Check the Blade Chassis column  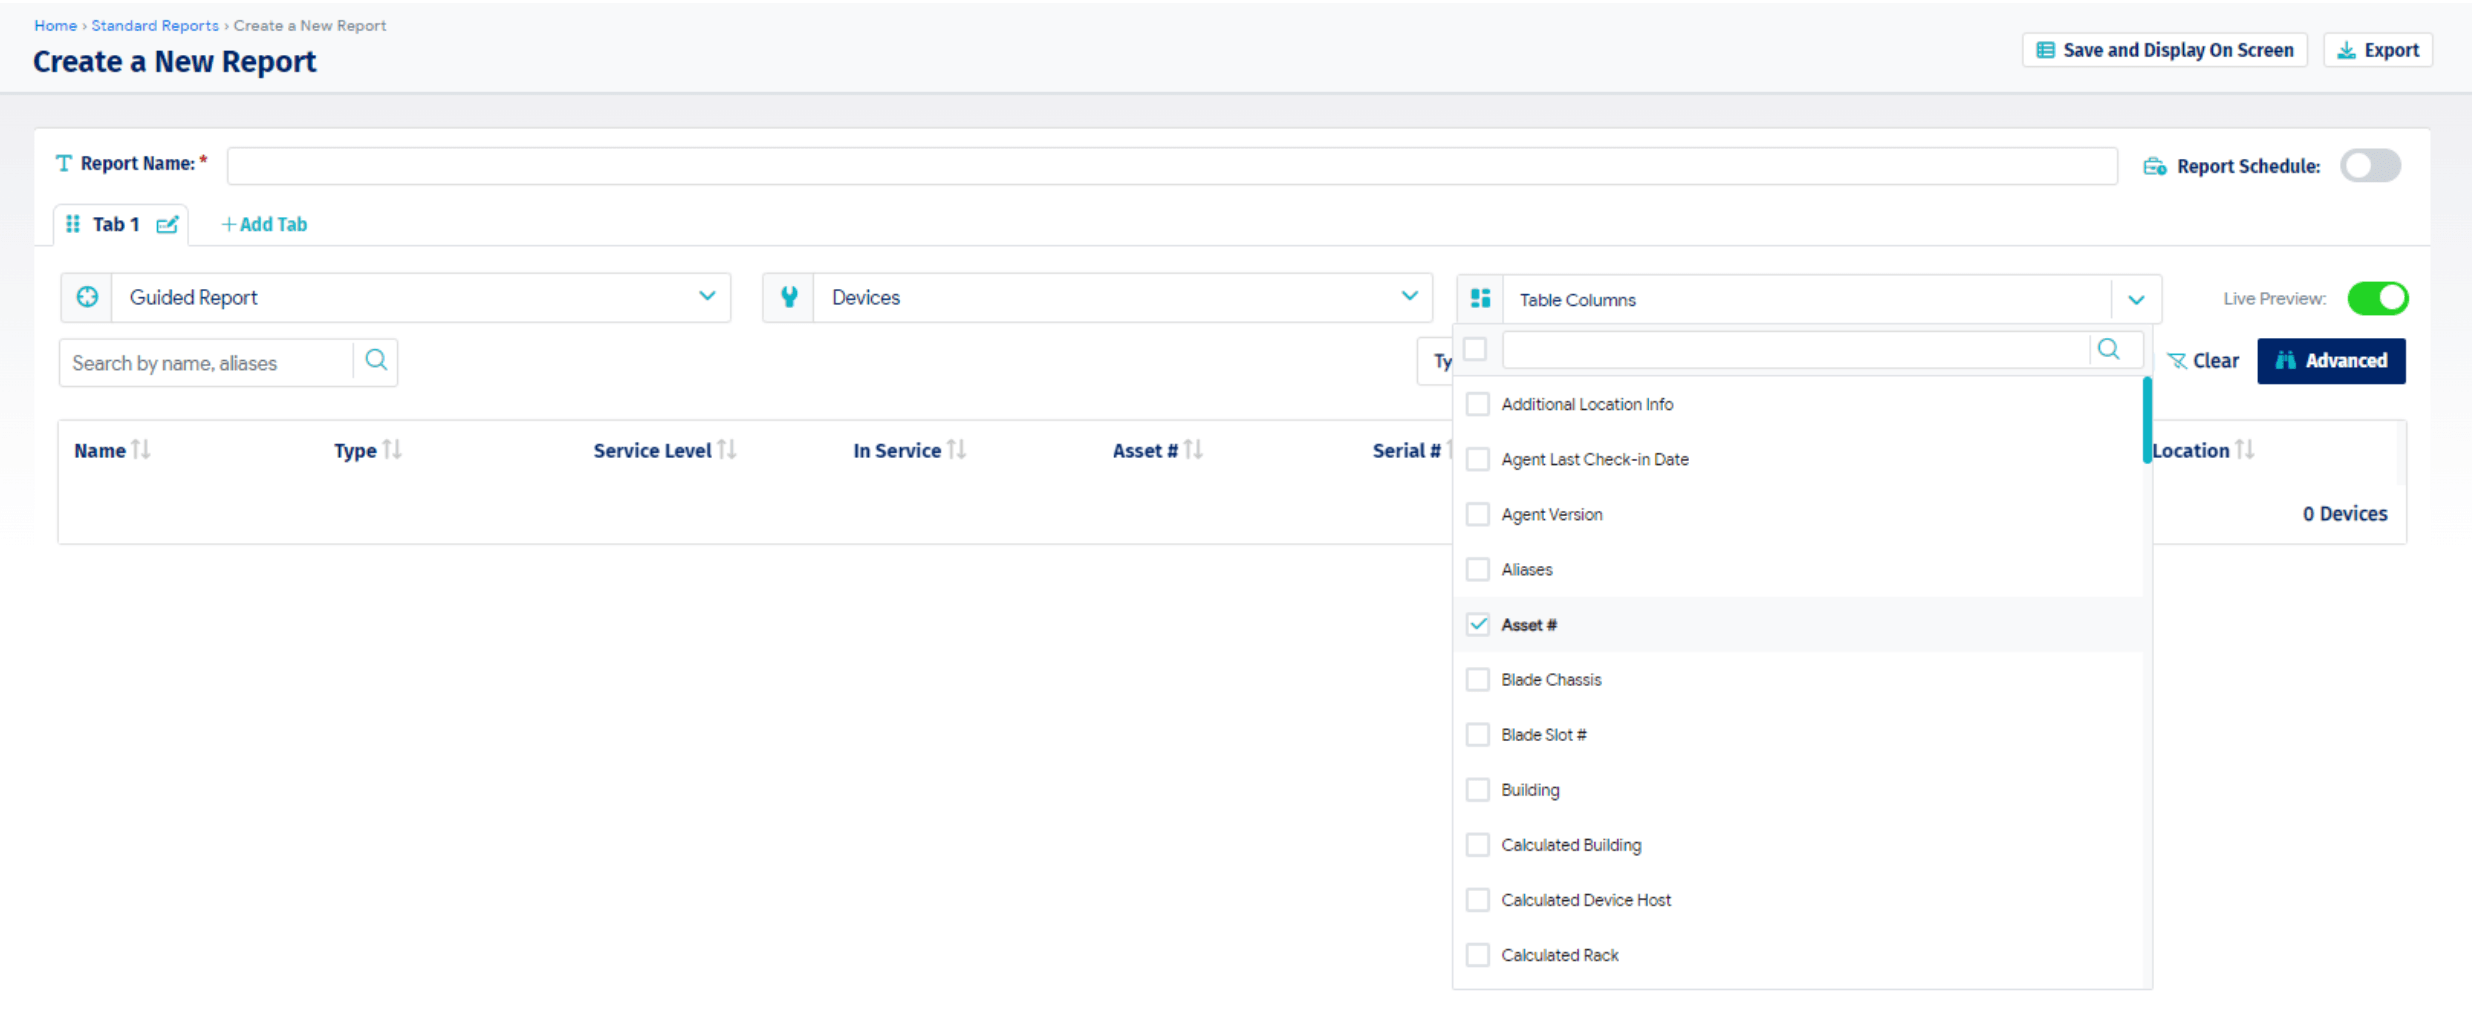[1477, 679]
